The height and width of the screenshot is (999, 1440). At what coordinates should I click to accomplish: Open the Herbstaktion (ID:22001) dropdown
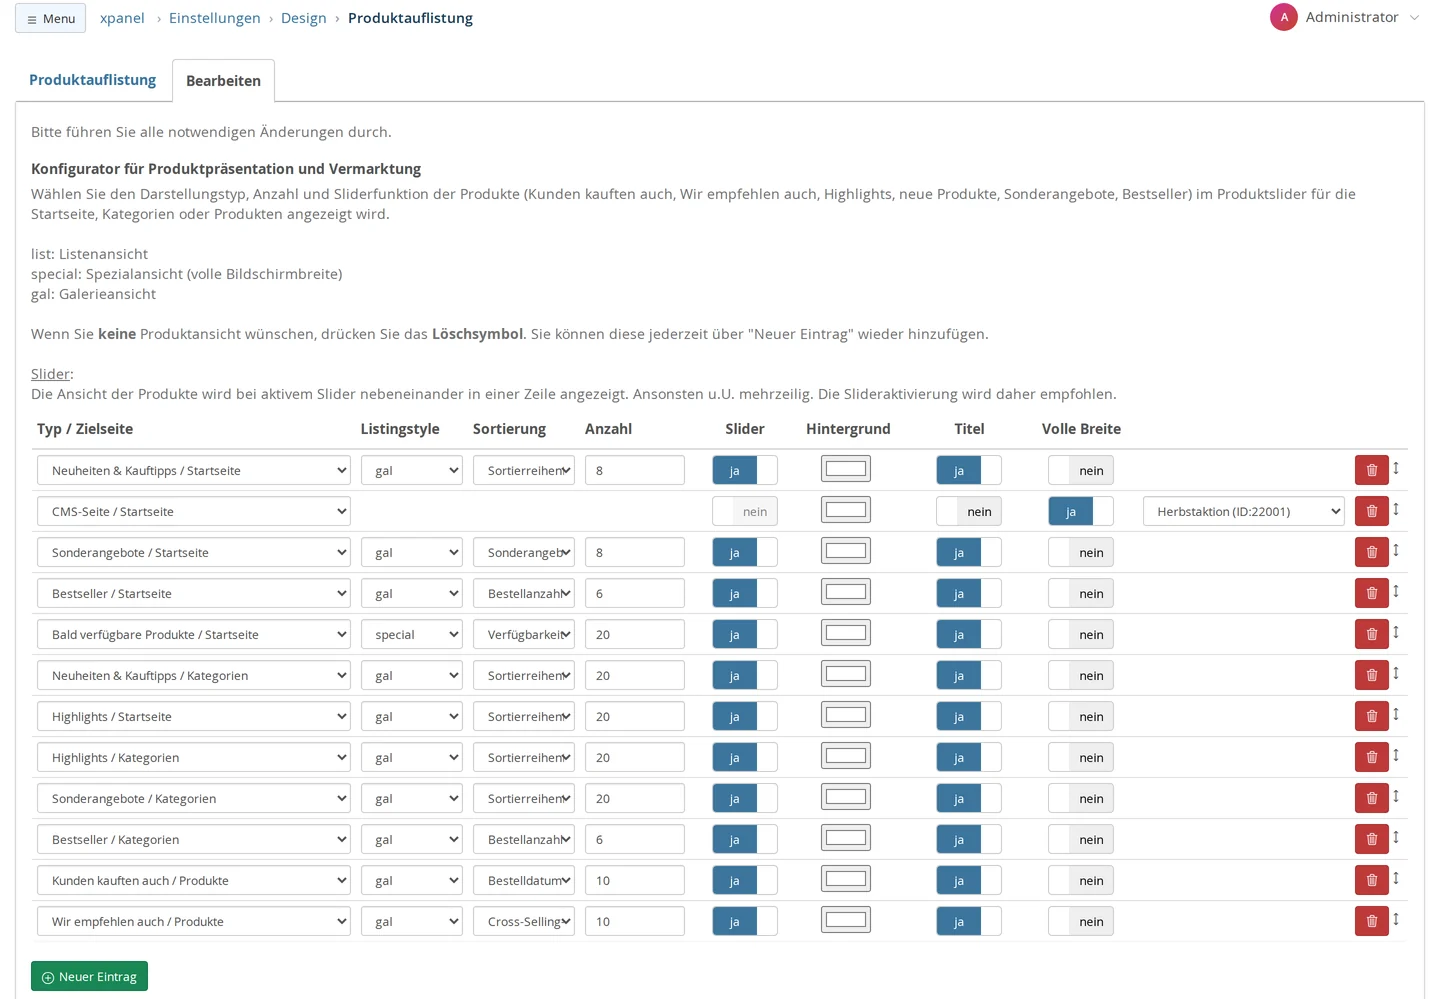[x=1244, y=511]
